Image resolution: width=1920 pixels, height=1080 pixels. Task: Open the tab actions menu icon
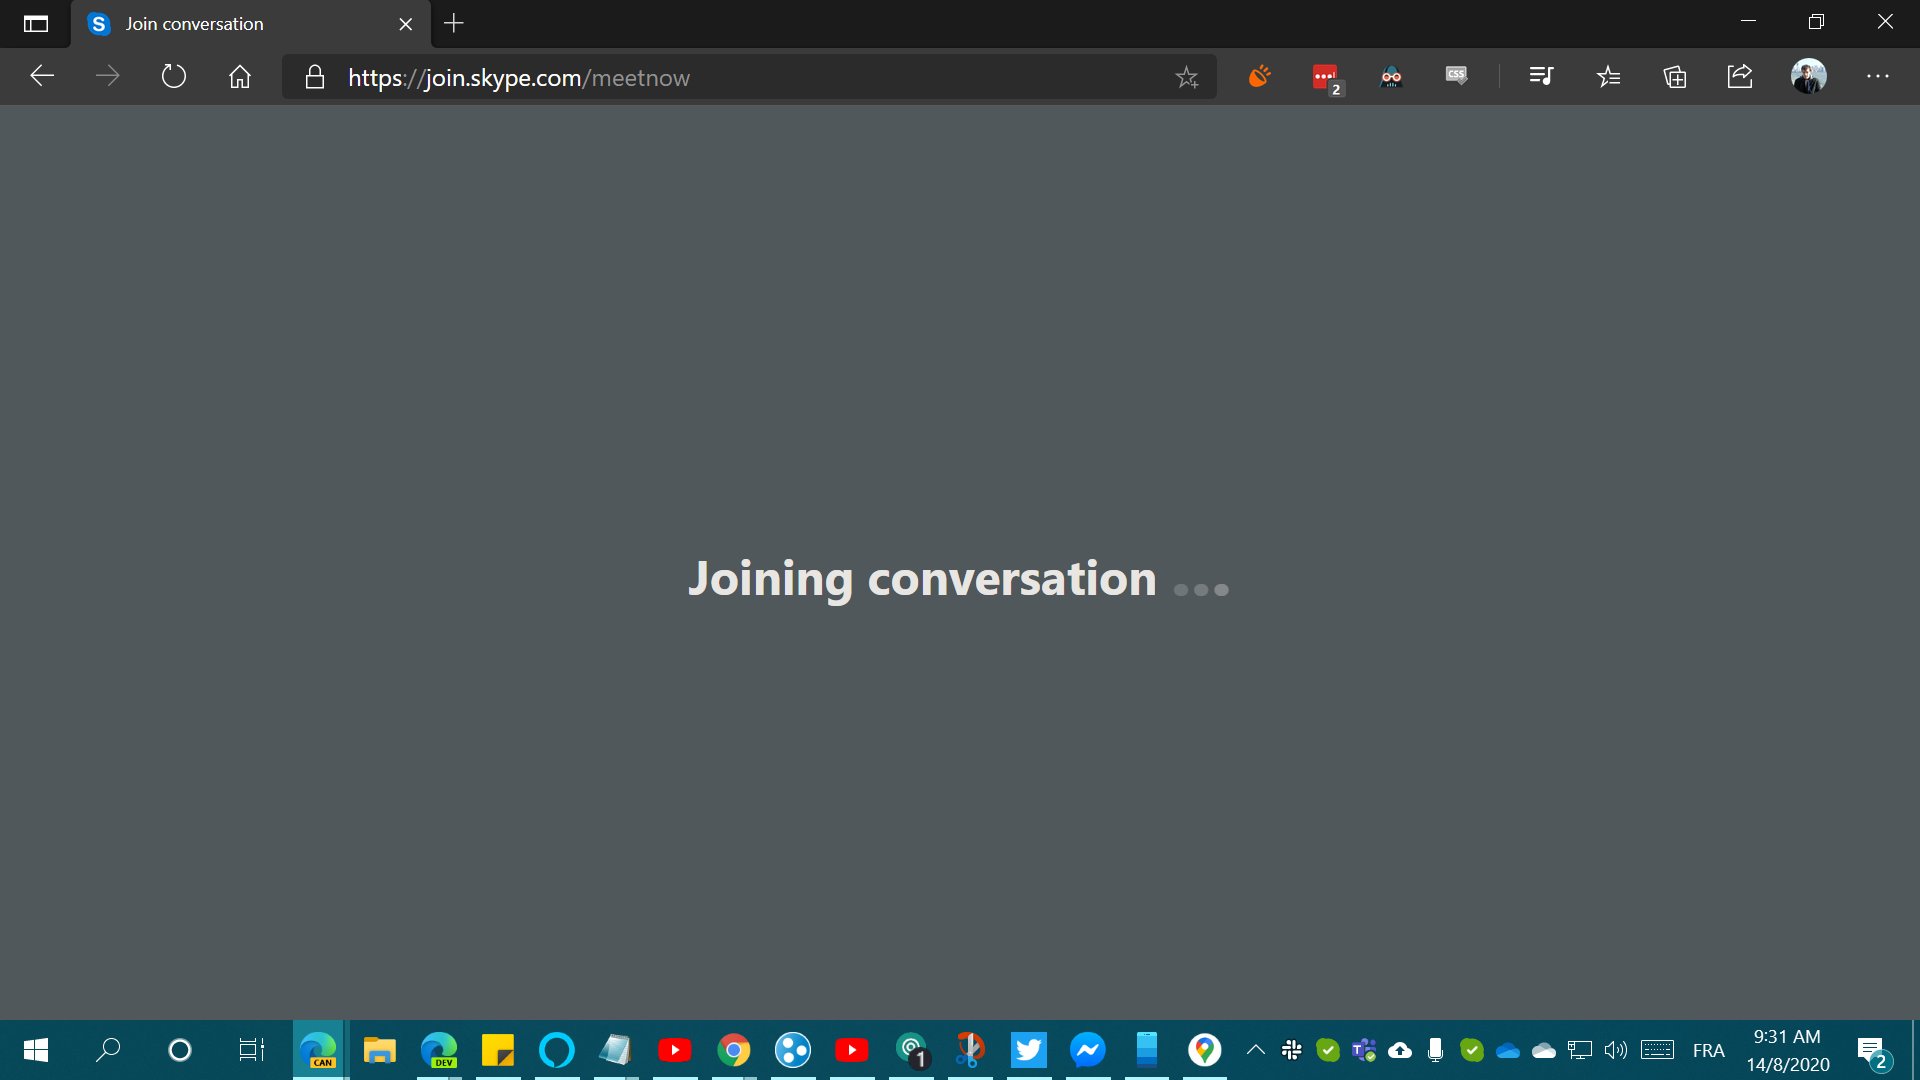coord(36,24)
